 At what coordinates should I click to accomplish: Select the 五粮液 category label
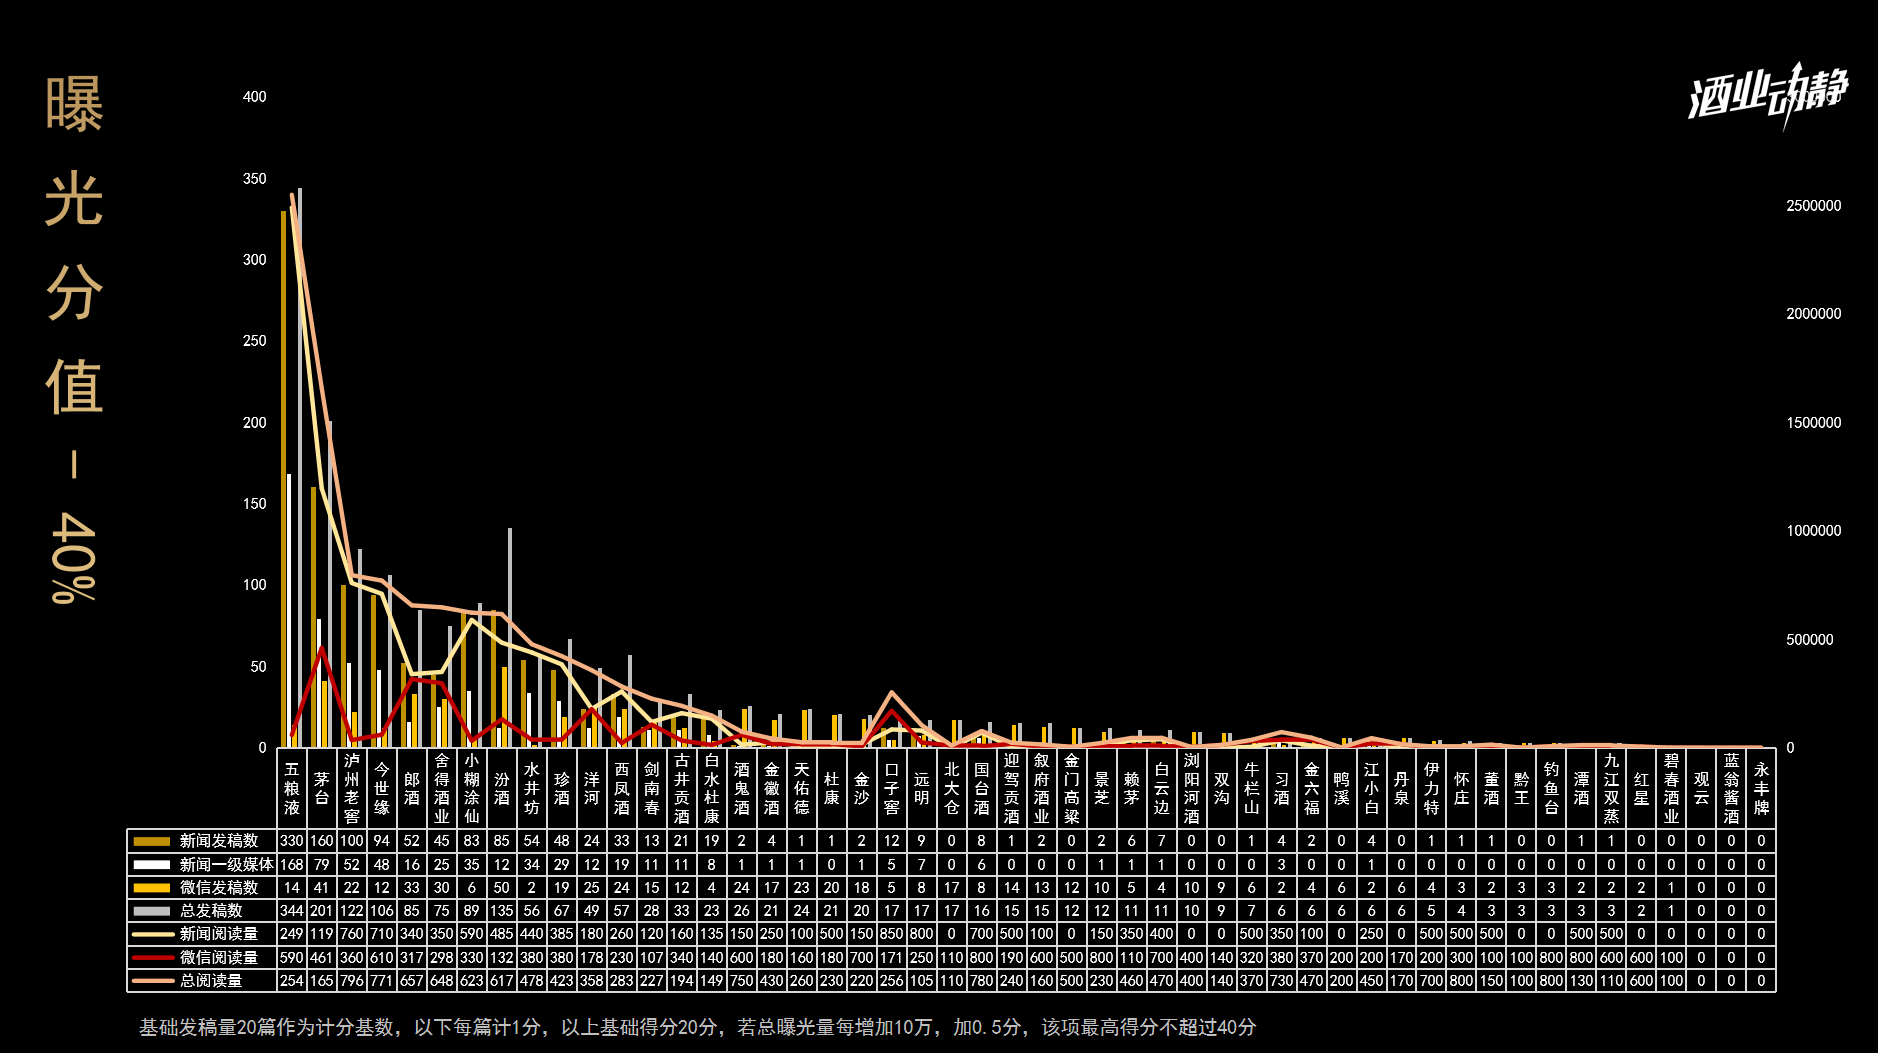[291, 788]
